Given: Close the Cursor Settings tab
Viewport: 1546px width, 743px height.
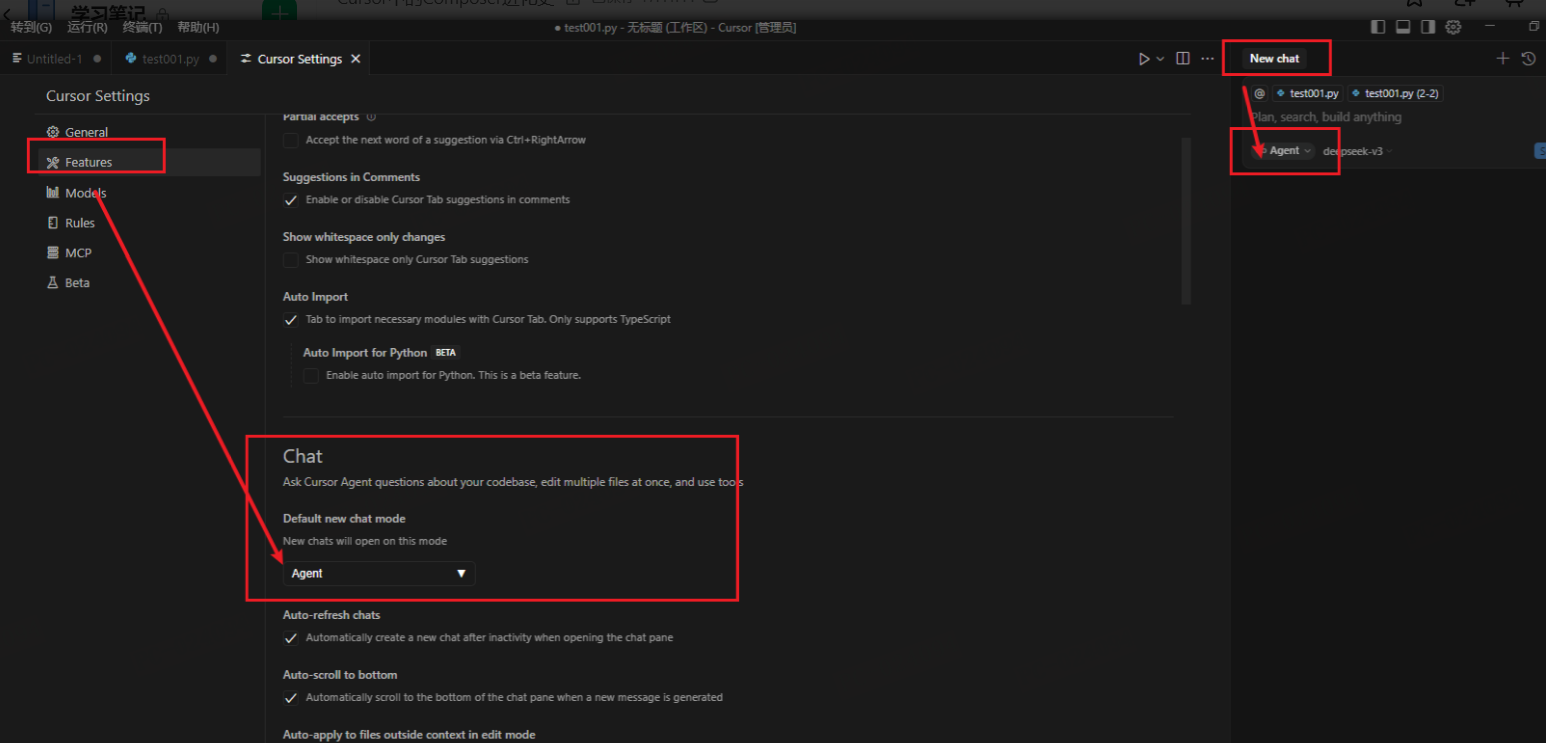Looking at the screenshot, I should tap(355, 59).
